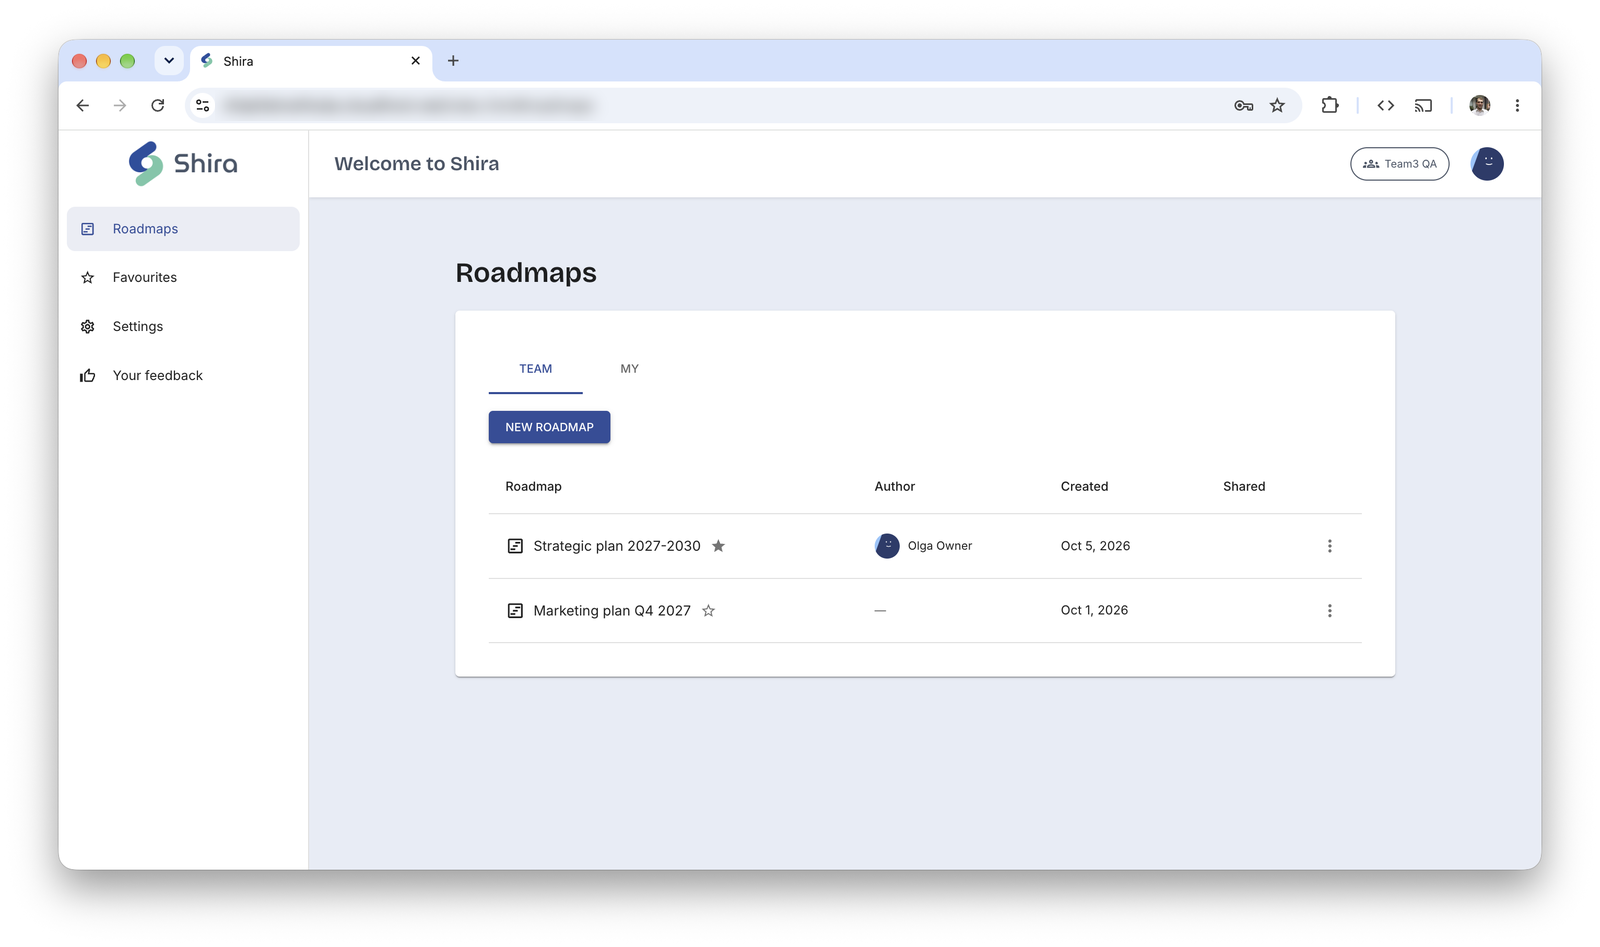Open the password key icon in address bar
1600x947 pixels.
[x=1244, y=105]
